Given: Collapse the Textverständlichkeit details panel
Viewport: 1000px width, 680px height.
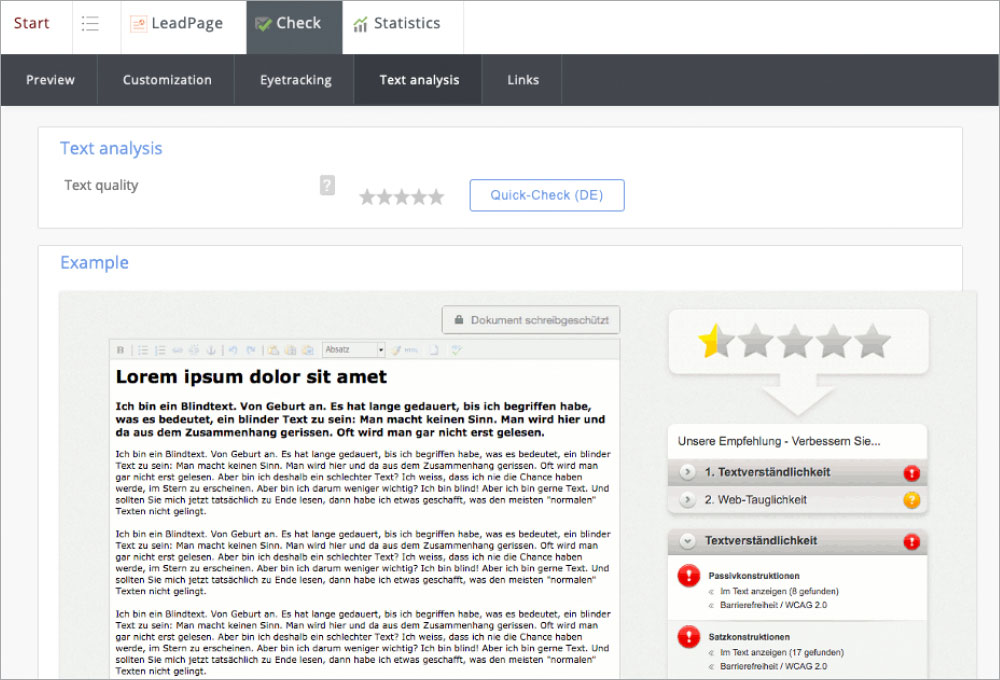Looking at the screenshot, I should click(687, 541).
